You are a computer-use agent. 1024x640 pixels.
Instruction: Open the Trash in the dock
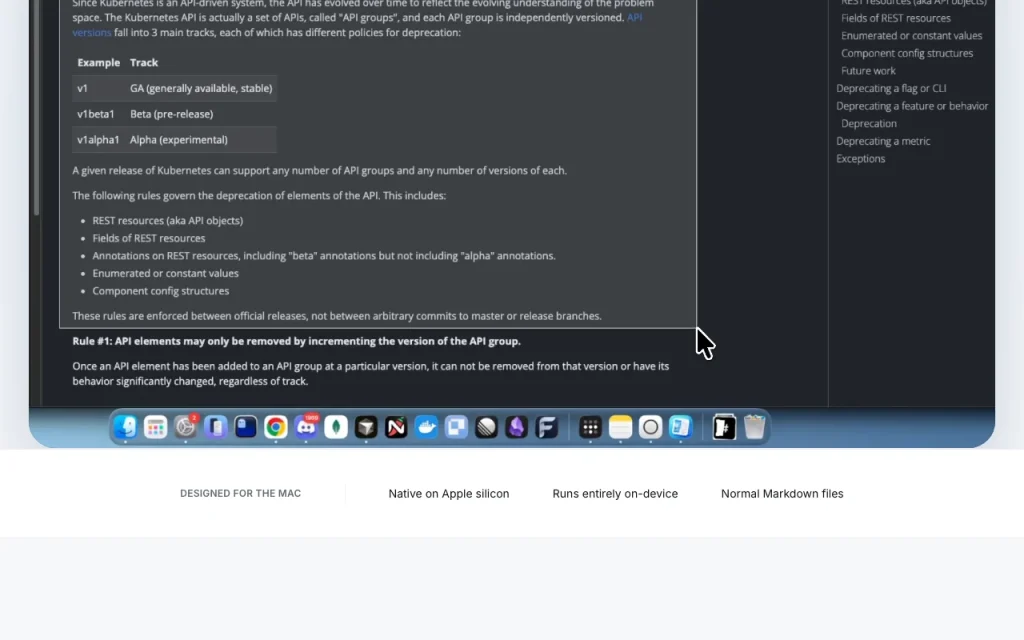(x=754, y=427)
